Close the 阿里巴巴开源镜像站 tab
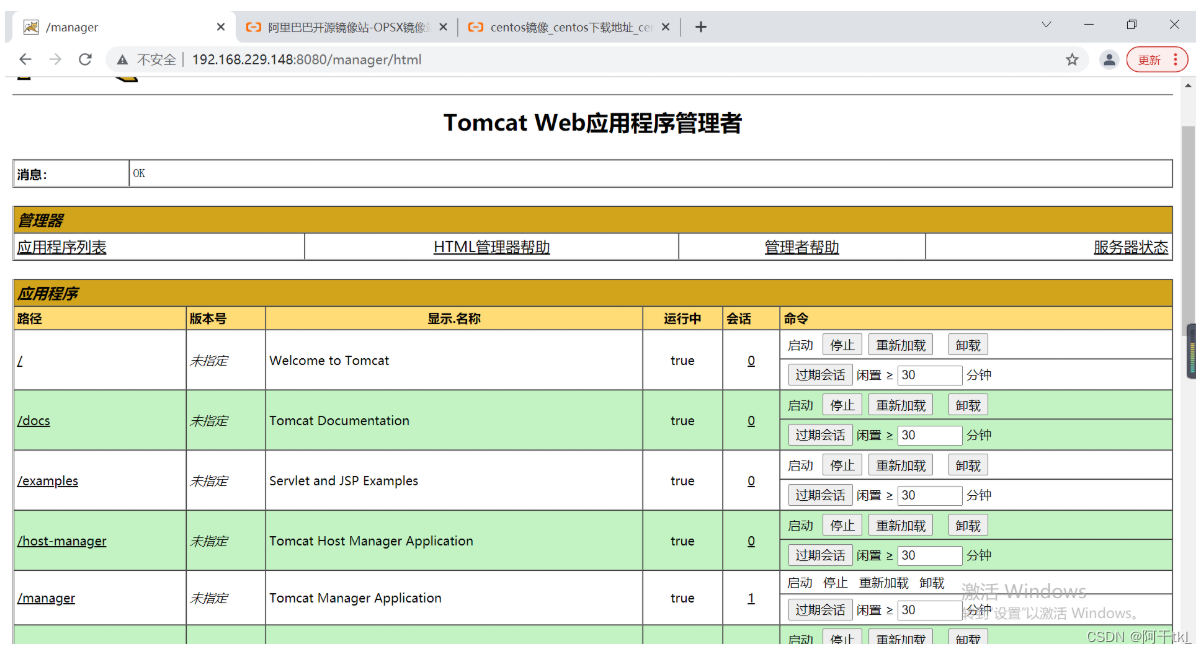Image resolution: width=1203 pixels, height=653 pixels. [442, 27]
